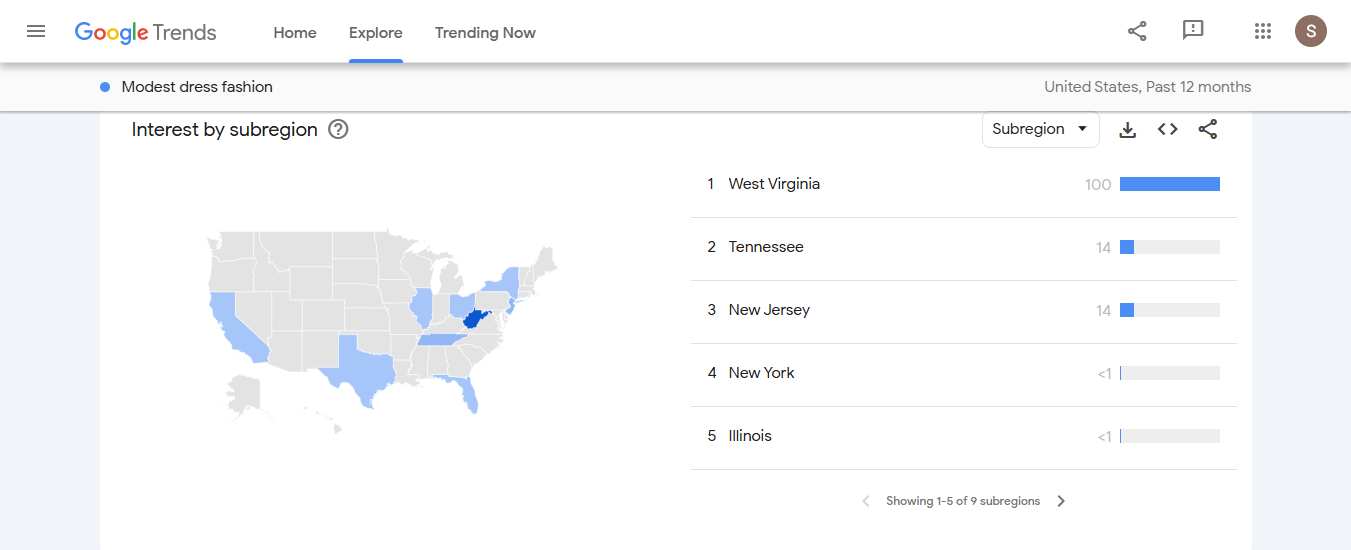Click the share icon in top header
This screenshot has width=1351, height=550.
pos(1137,31)
